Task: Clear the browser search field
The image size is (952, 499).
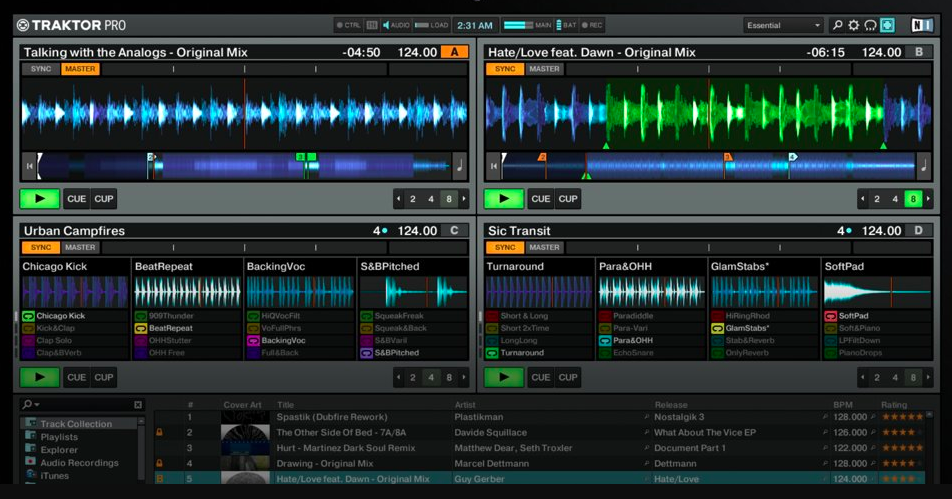Action: 138,404
